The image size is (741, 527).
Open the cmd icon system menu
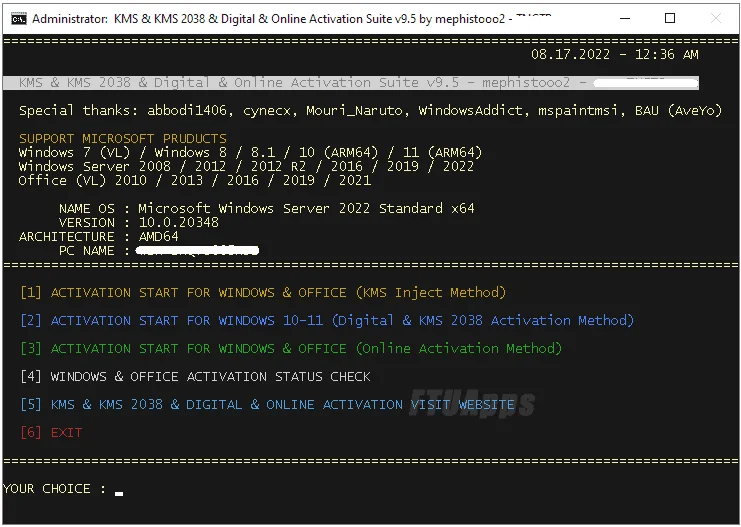(x=19, y=19)
